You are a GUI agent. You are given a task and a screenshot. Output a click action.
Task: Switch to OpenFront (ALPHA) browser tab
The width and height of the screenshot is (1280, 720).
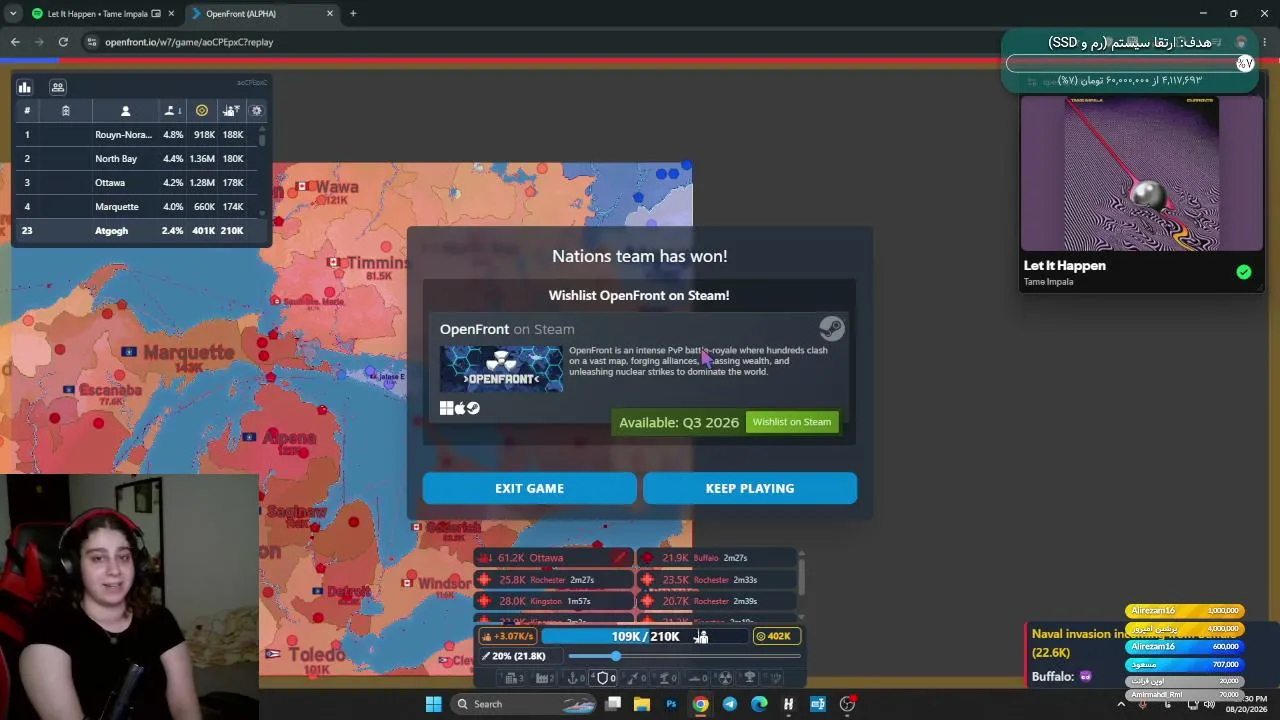[x=260, y=14]
